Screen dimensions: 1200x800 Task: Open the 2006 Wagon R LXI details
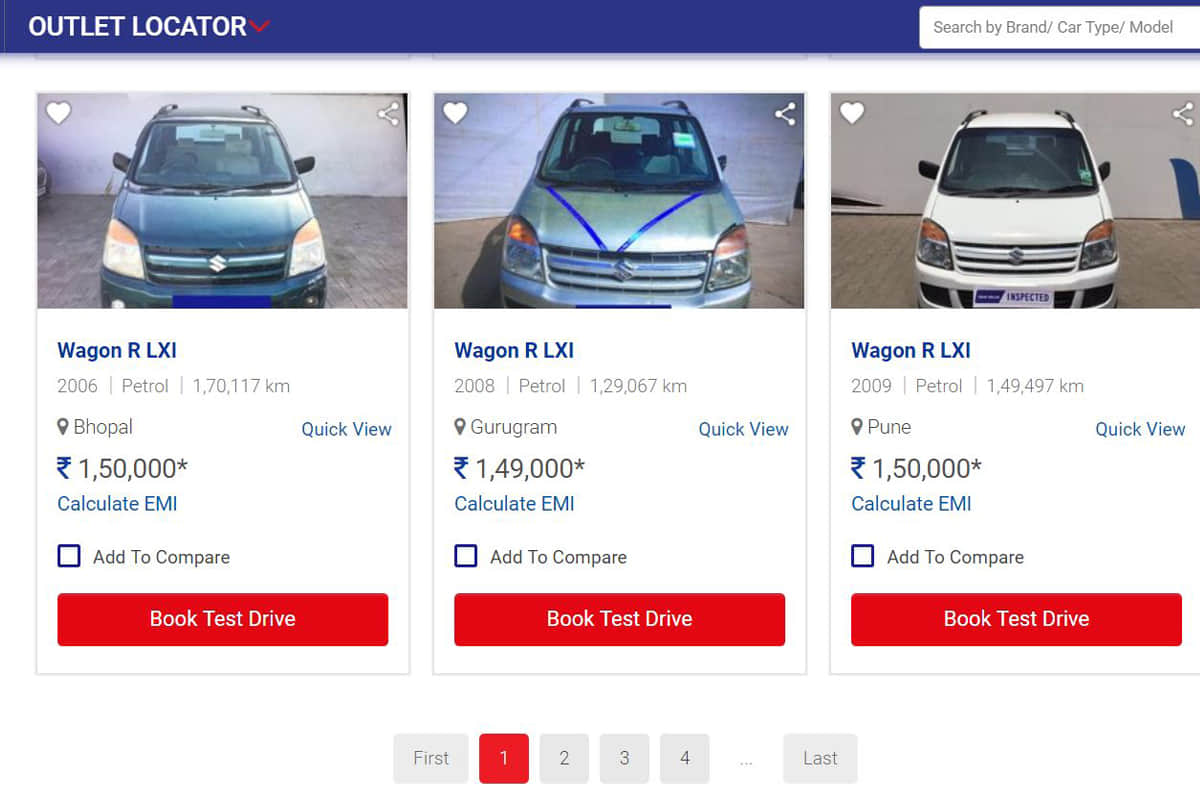[x=116, y=350]
